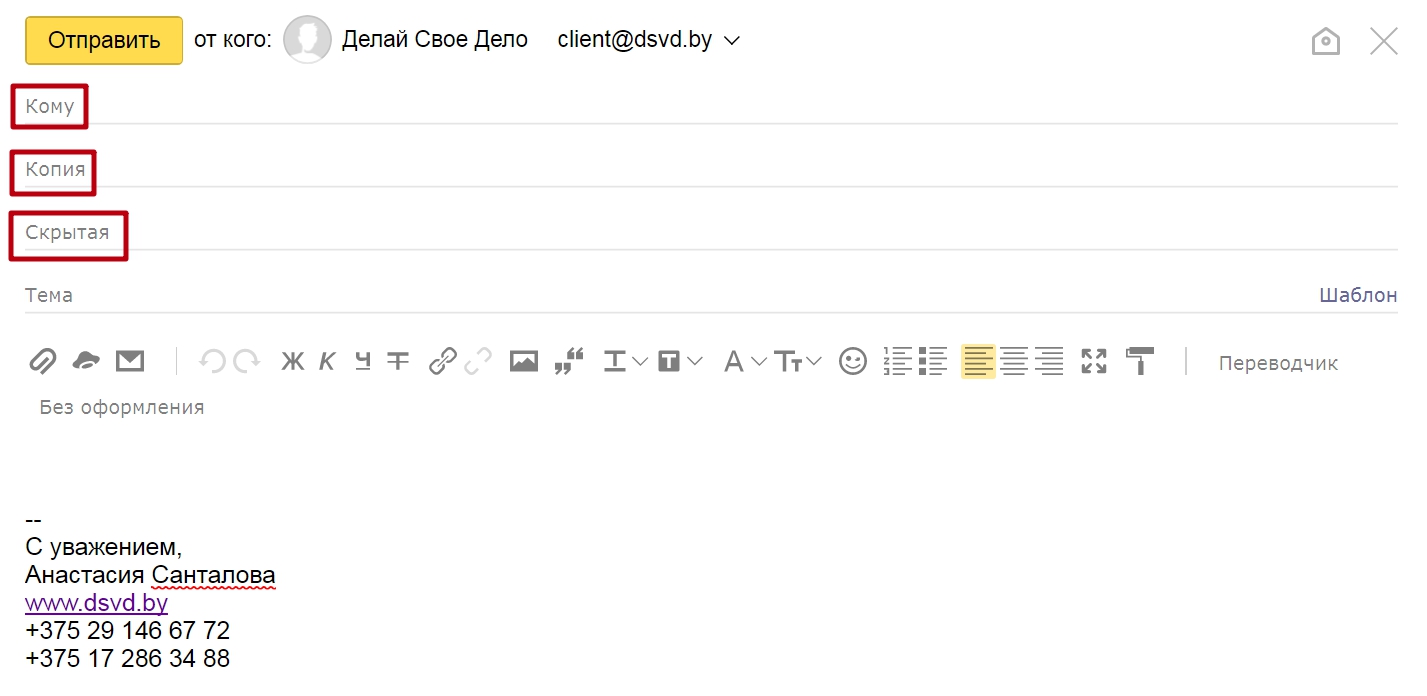
Task: Insert a link with the chain icon
Action: [x=442, y=361]
